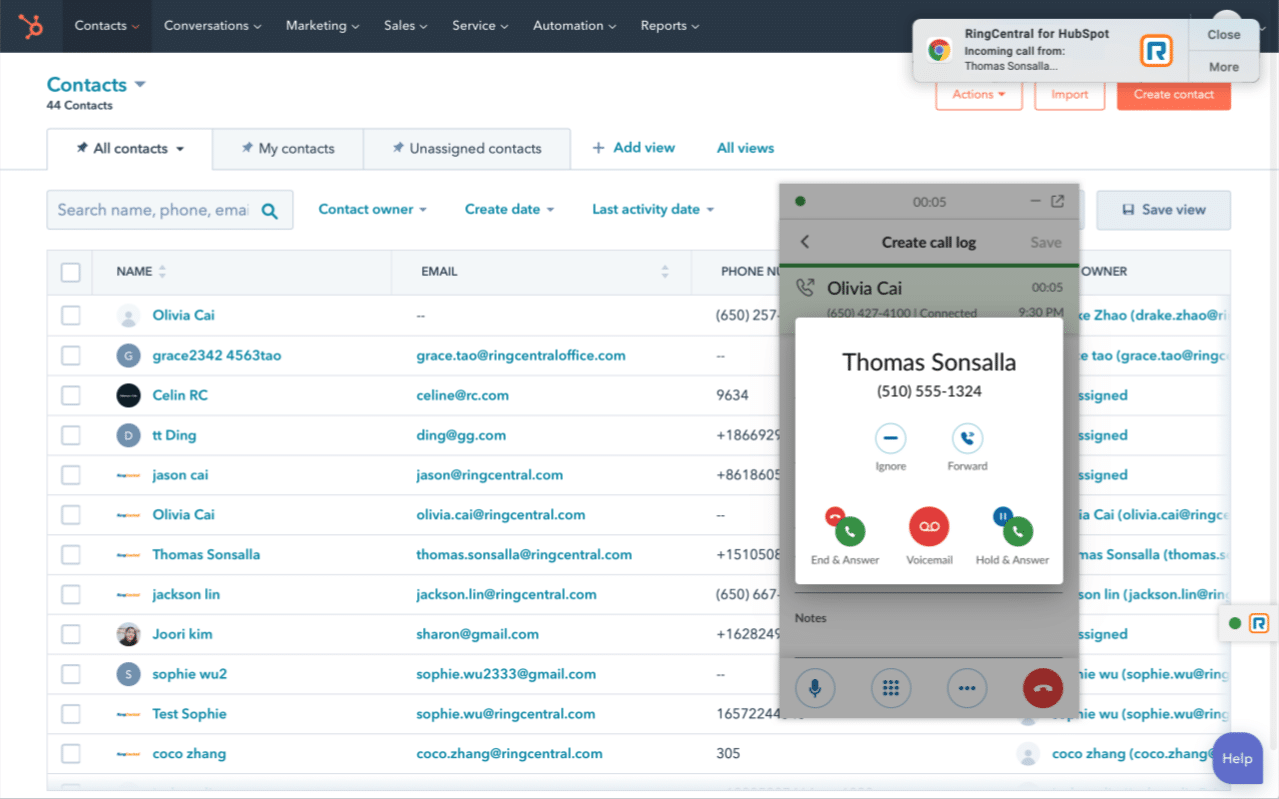Click the contact search field
1279x799 pixels.
click(x=153, y=210)
